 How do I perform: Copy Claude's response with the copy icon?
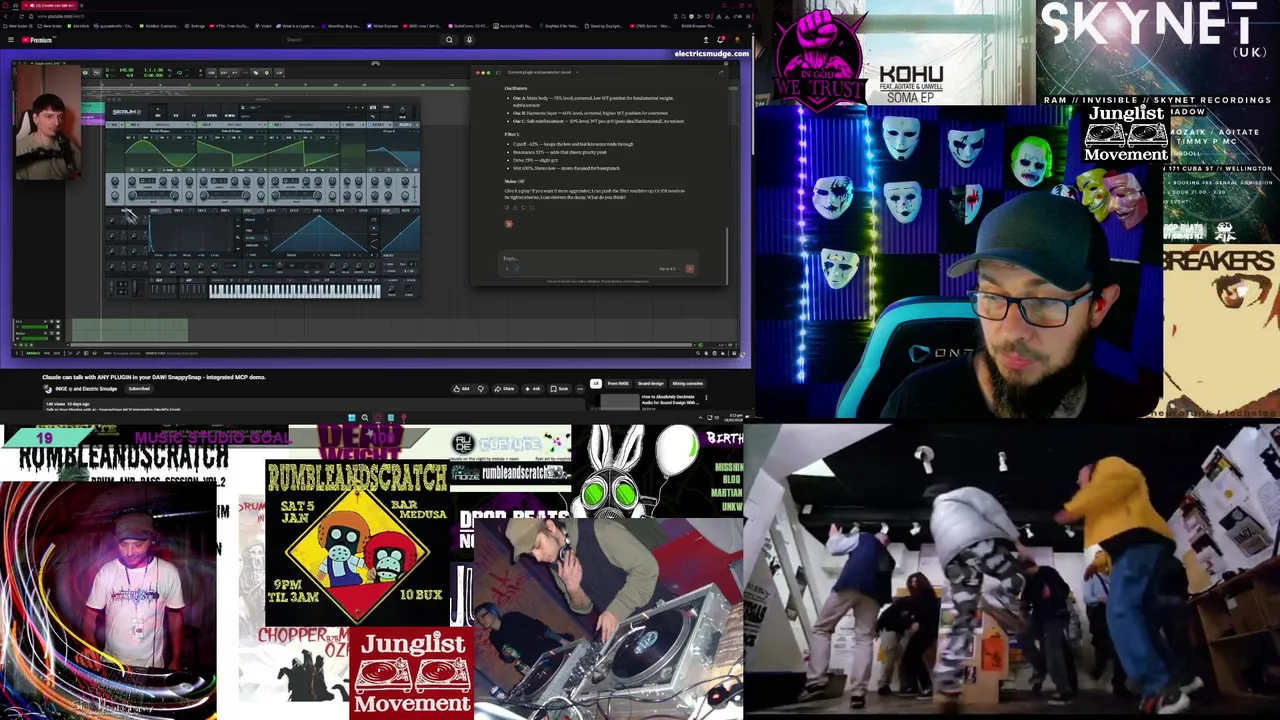507,208
